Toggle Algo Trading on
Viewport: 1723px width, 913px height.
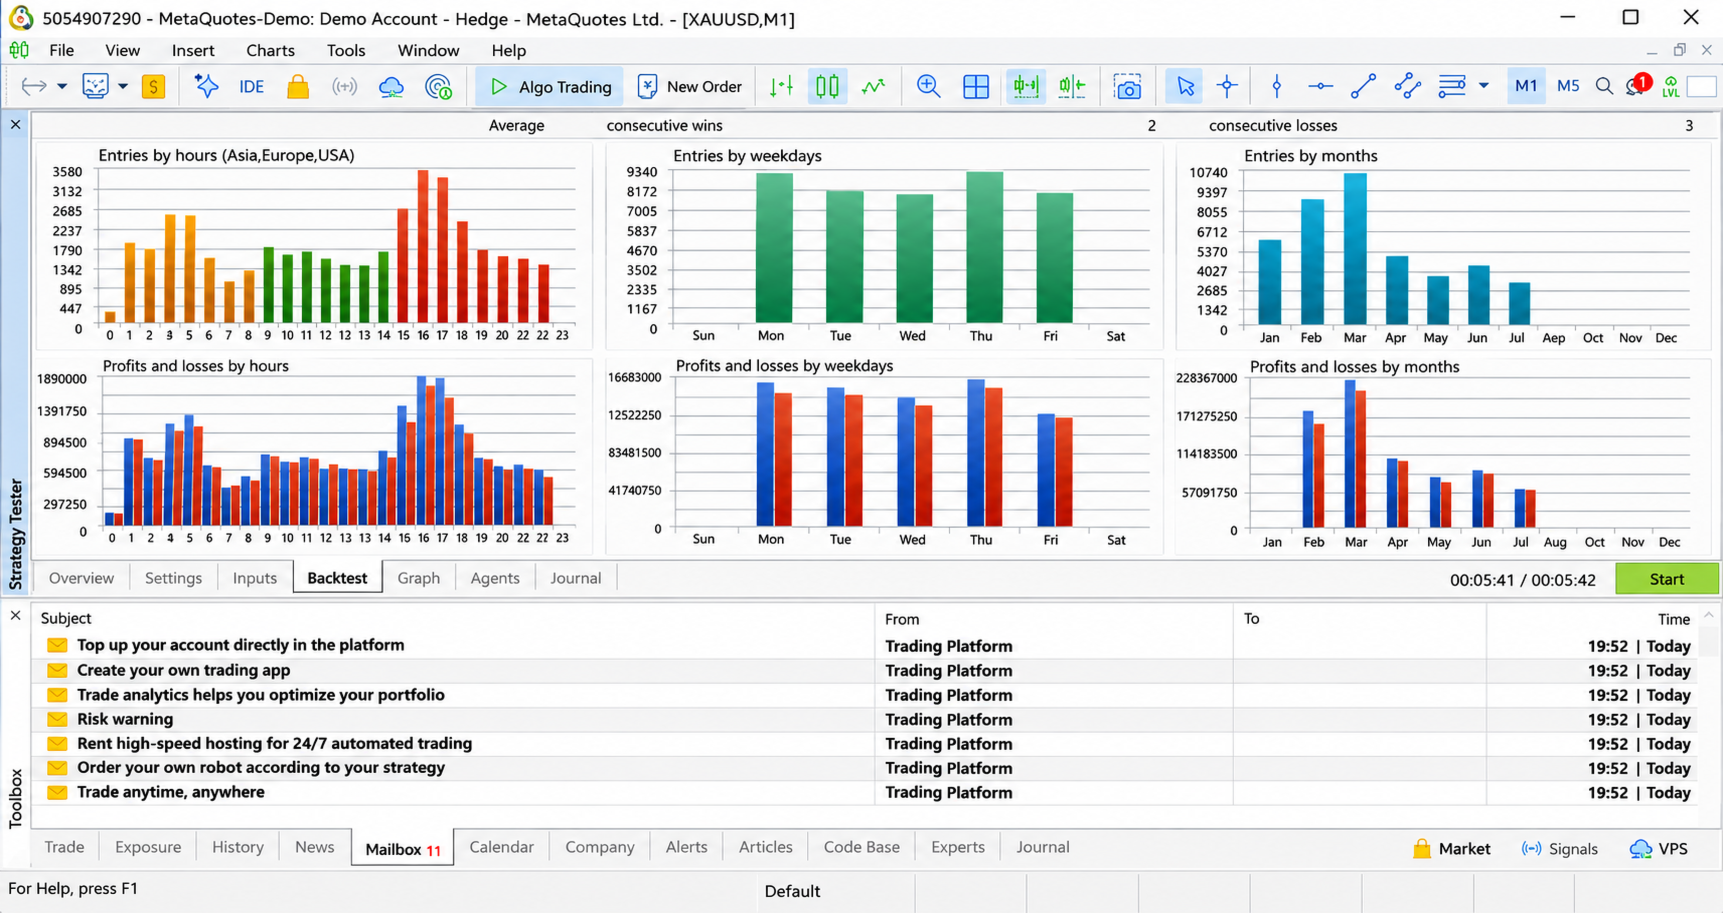[550, 87]
